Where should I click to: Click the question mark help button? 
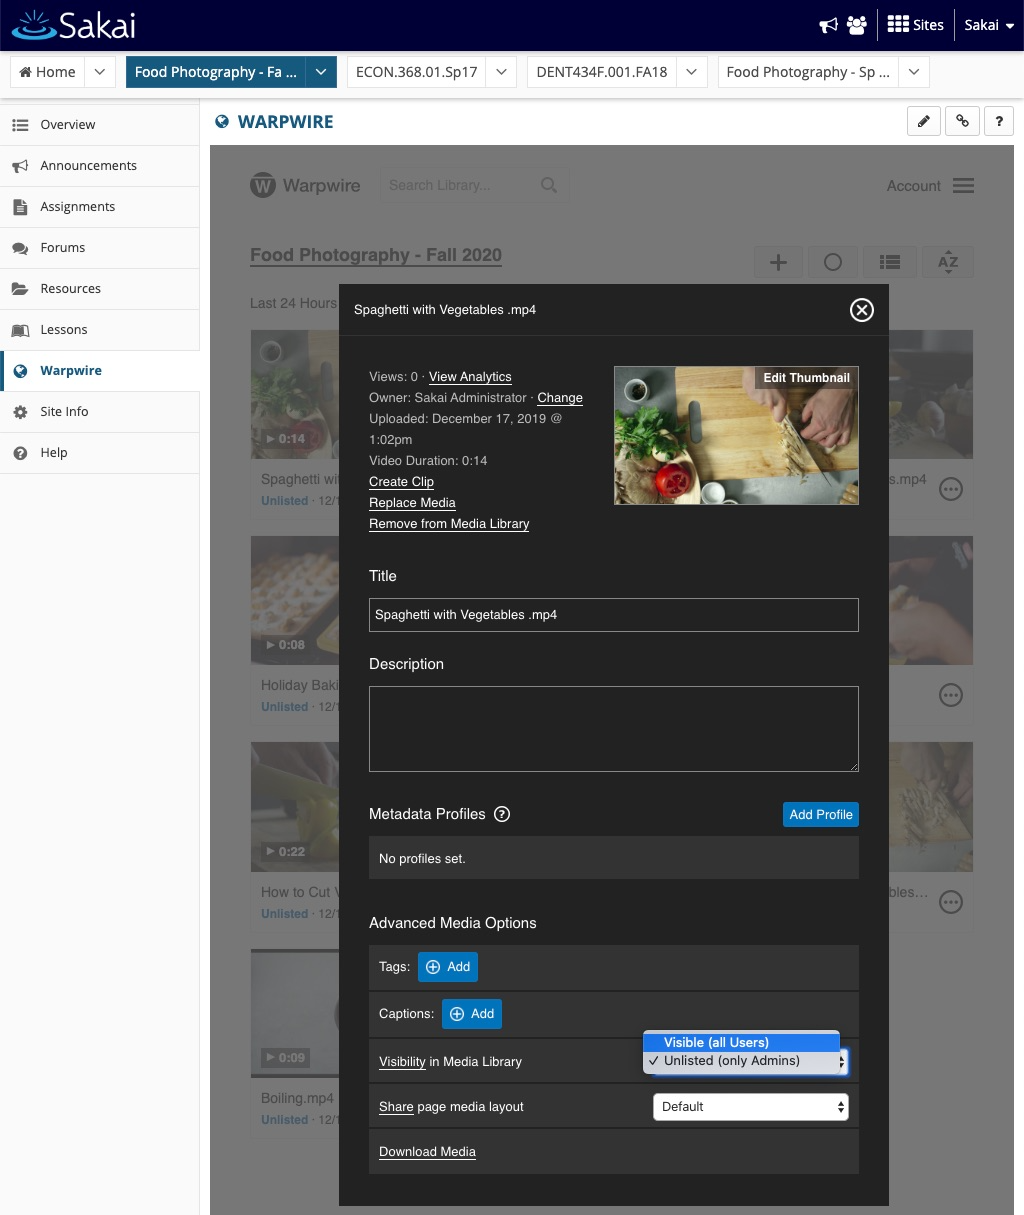pos(999,121)
